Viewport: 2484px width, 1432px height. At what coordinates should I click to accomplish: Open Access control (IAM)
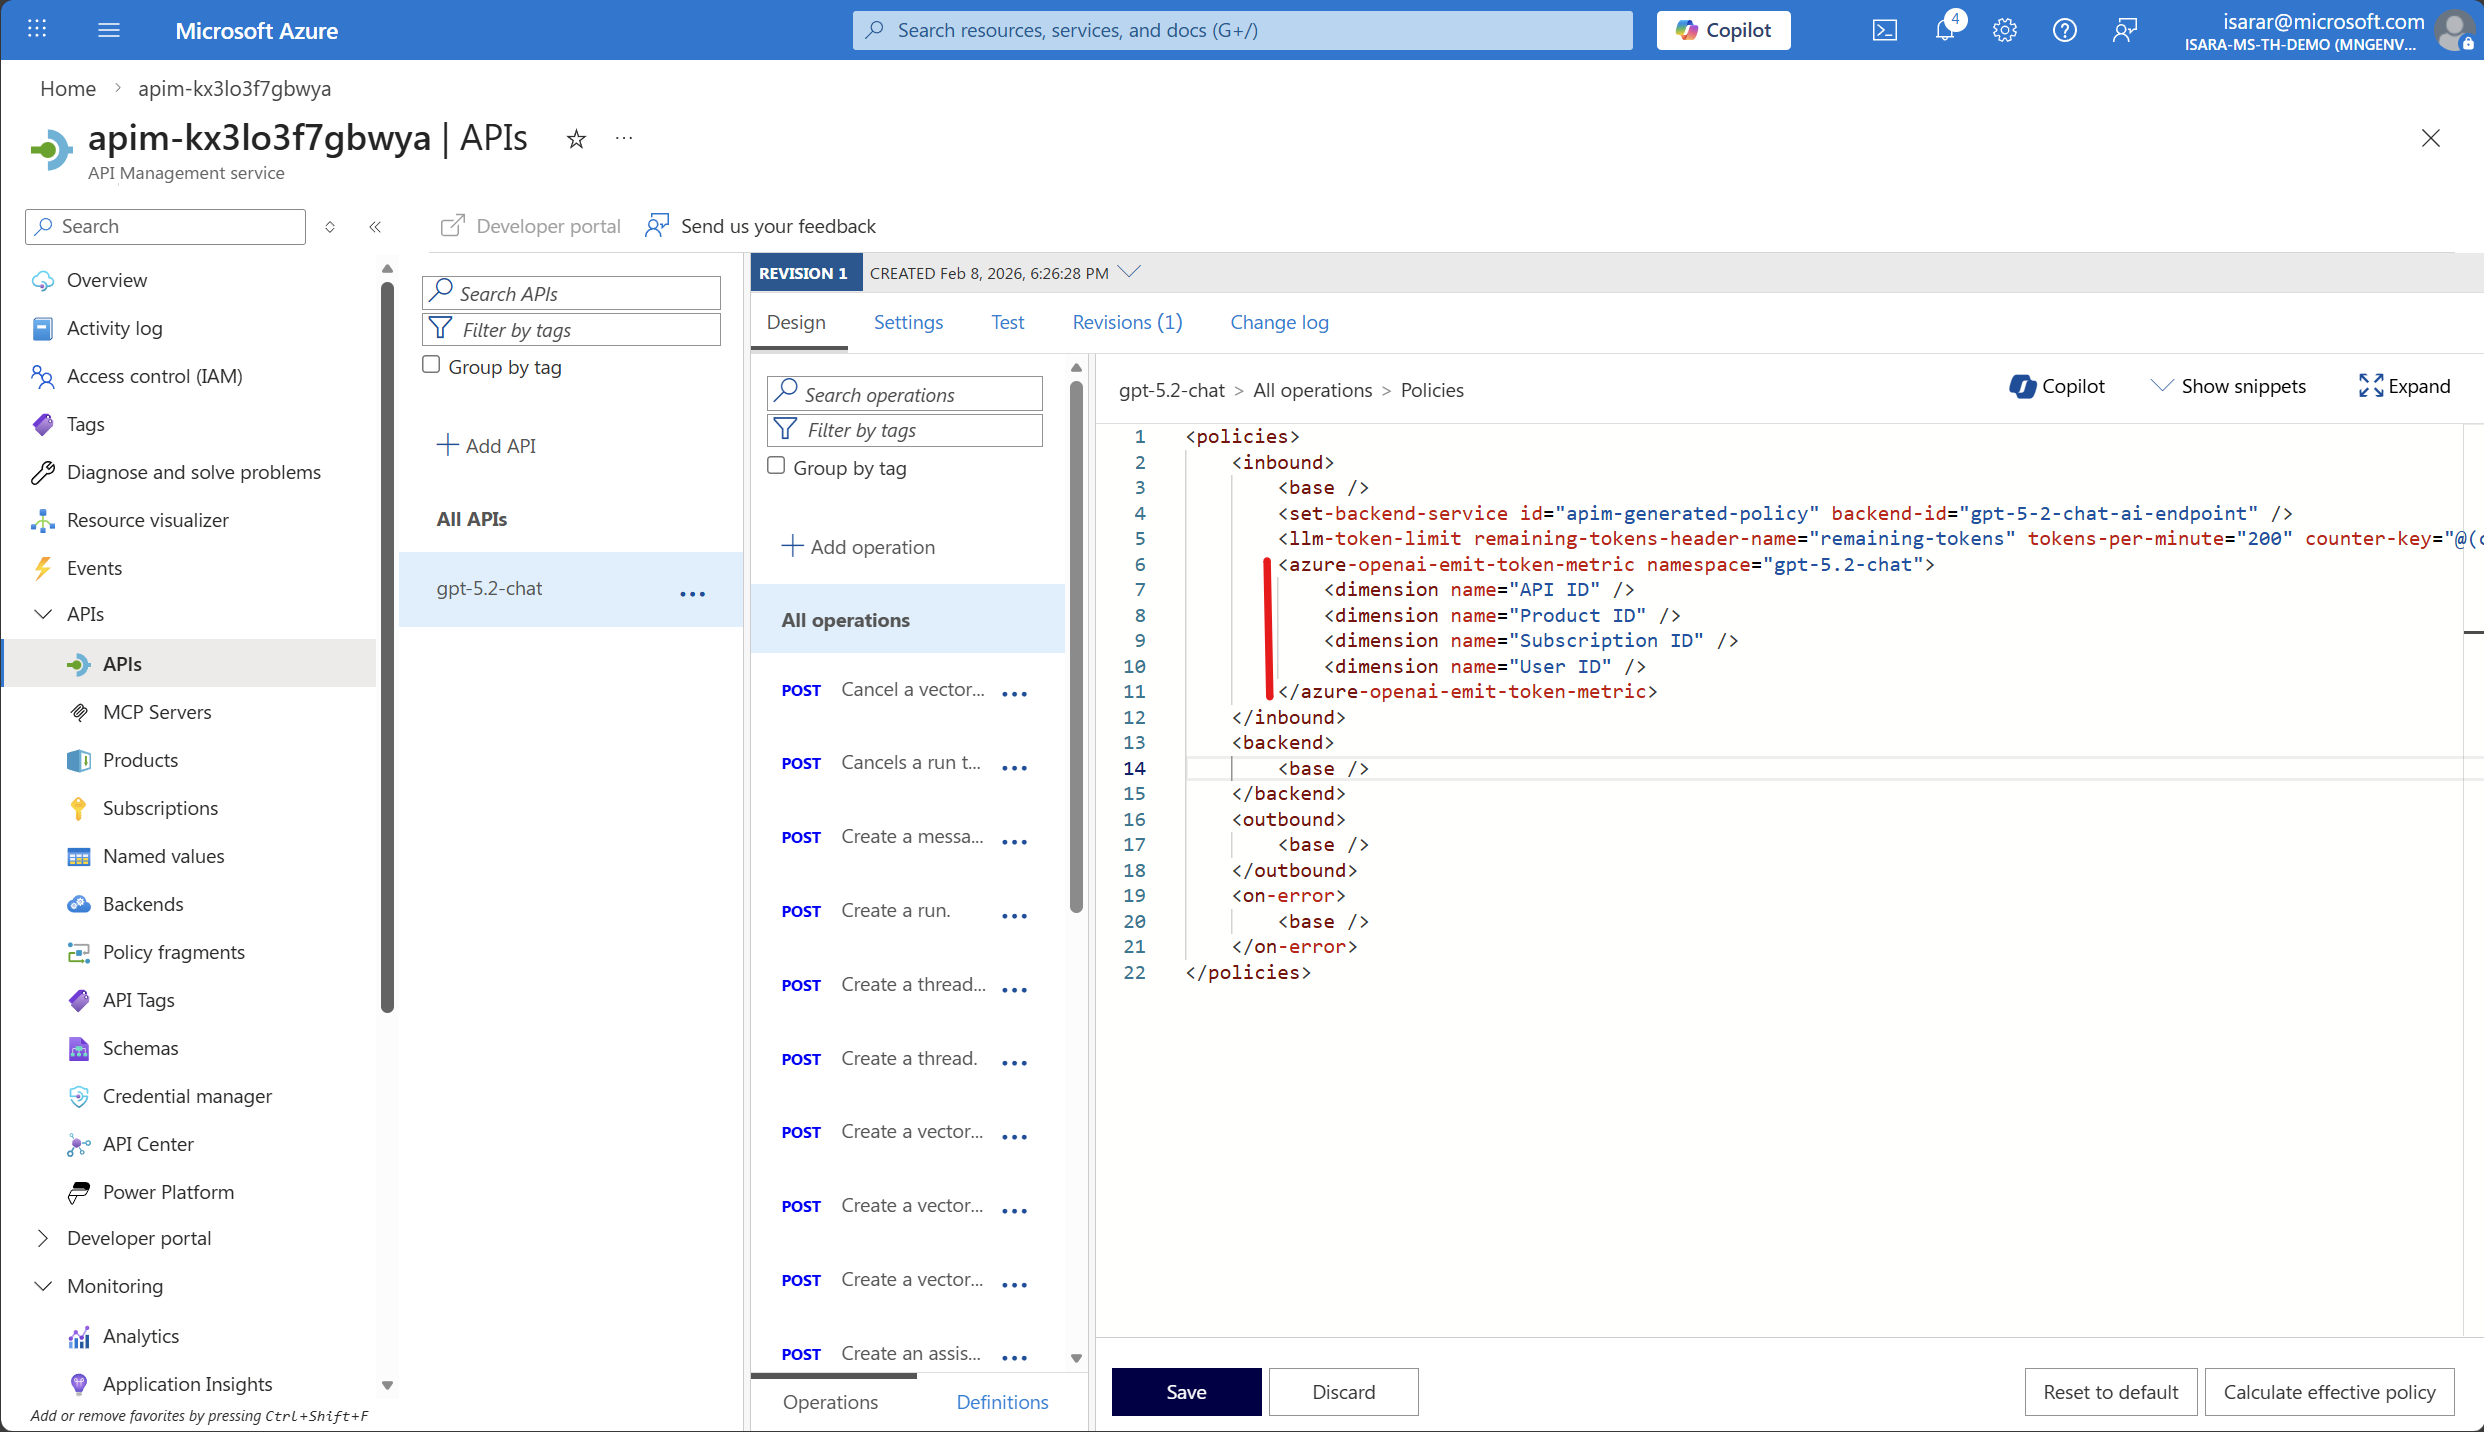(154, 376)
